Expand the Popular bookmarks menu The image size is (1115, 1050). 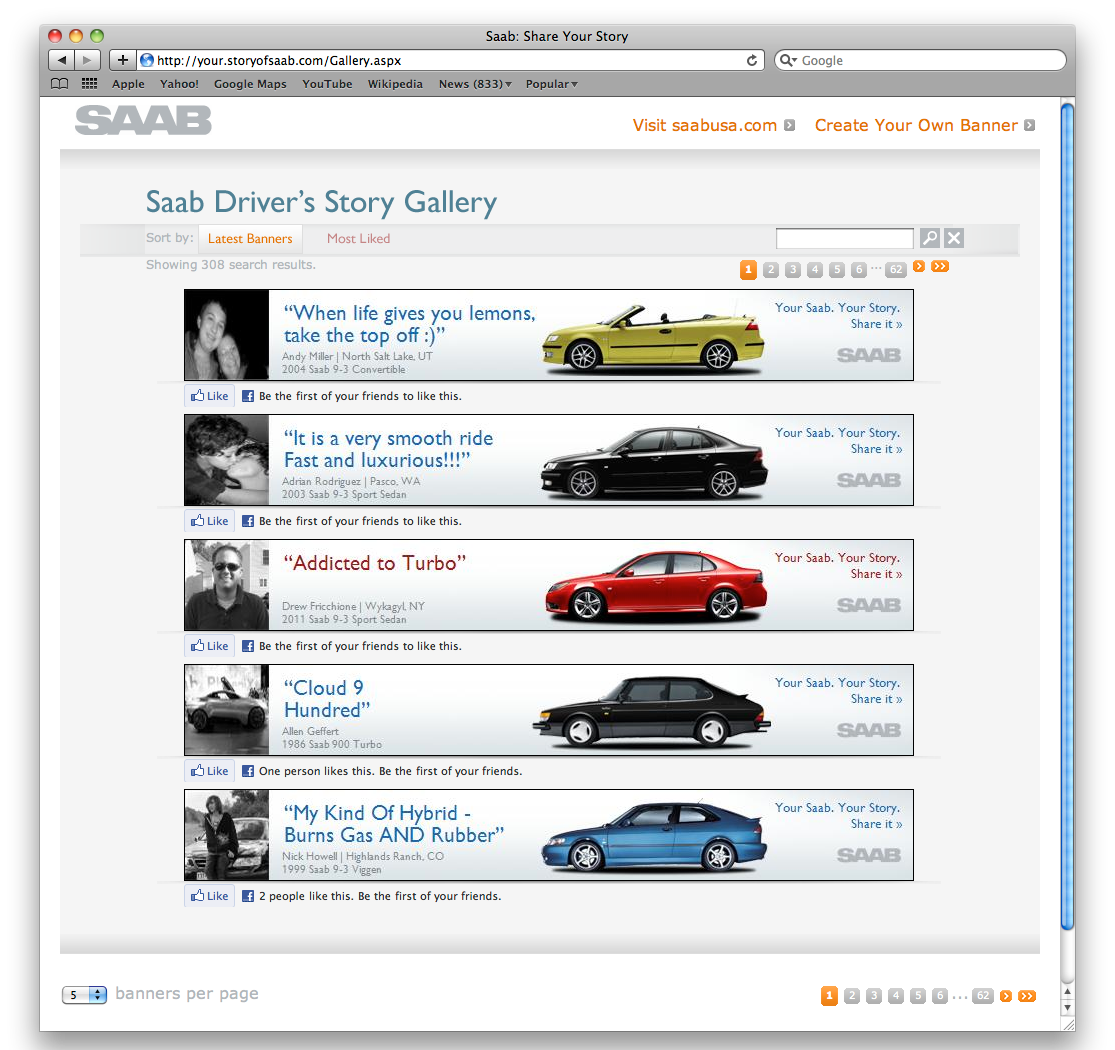[552, 84]
